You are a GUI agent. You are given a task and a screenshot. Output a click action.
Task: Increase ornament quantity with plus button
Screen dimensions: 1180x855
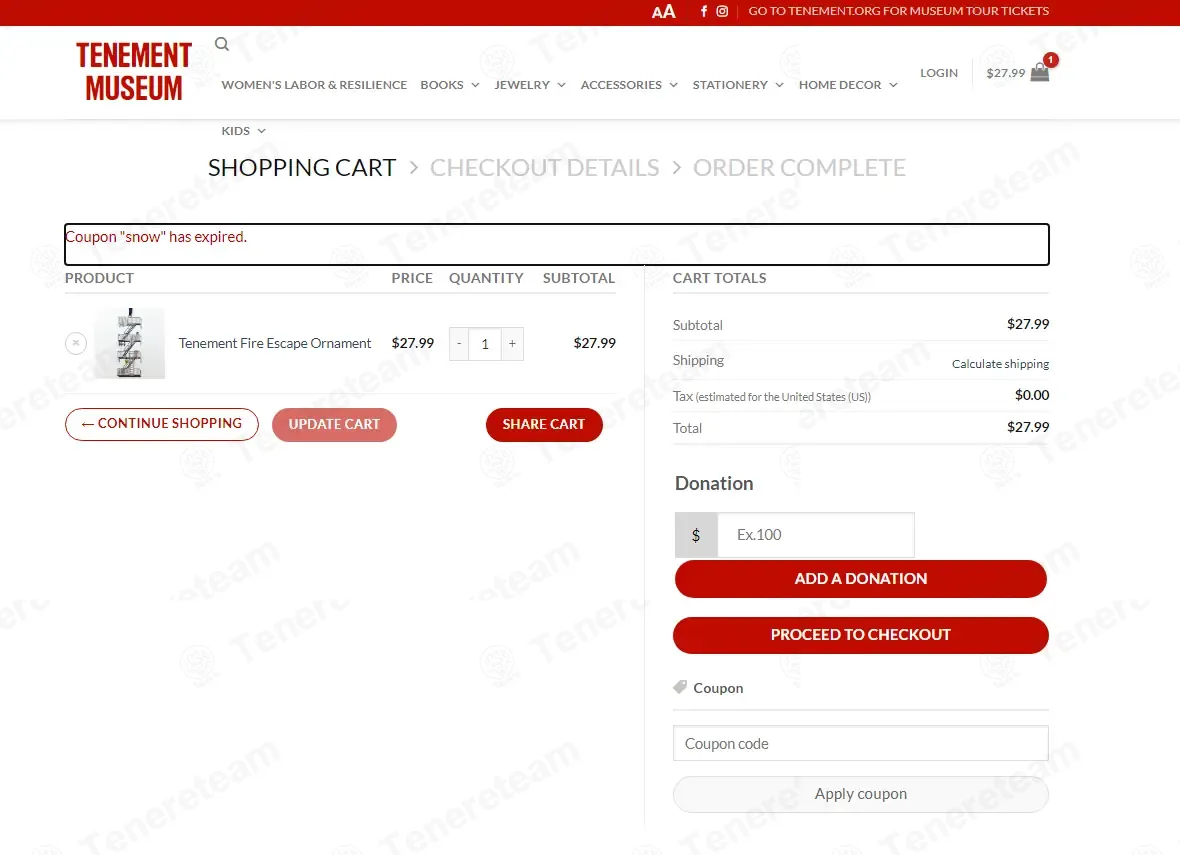[x=512, y=344]
